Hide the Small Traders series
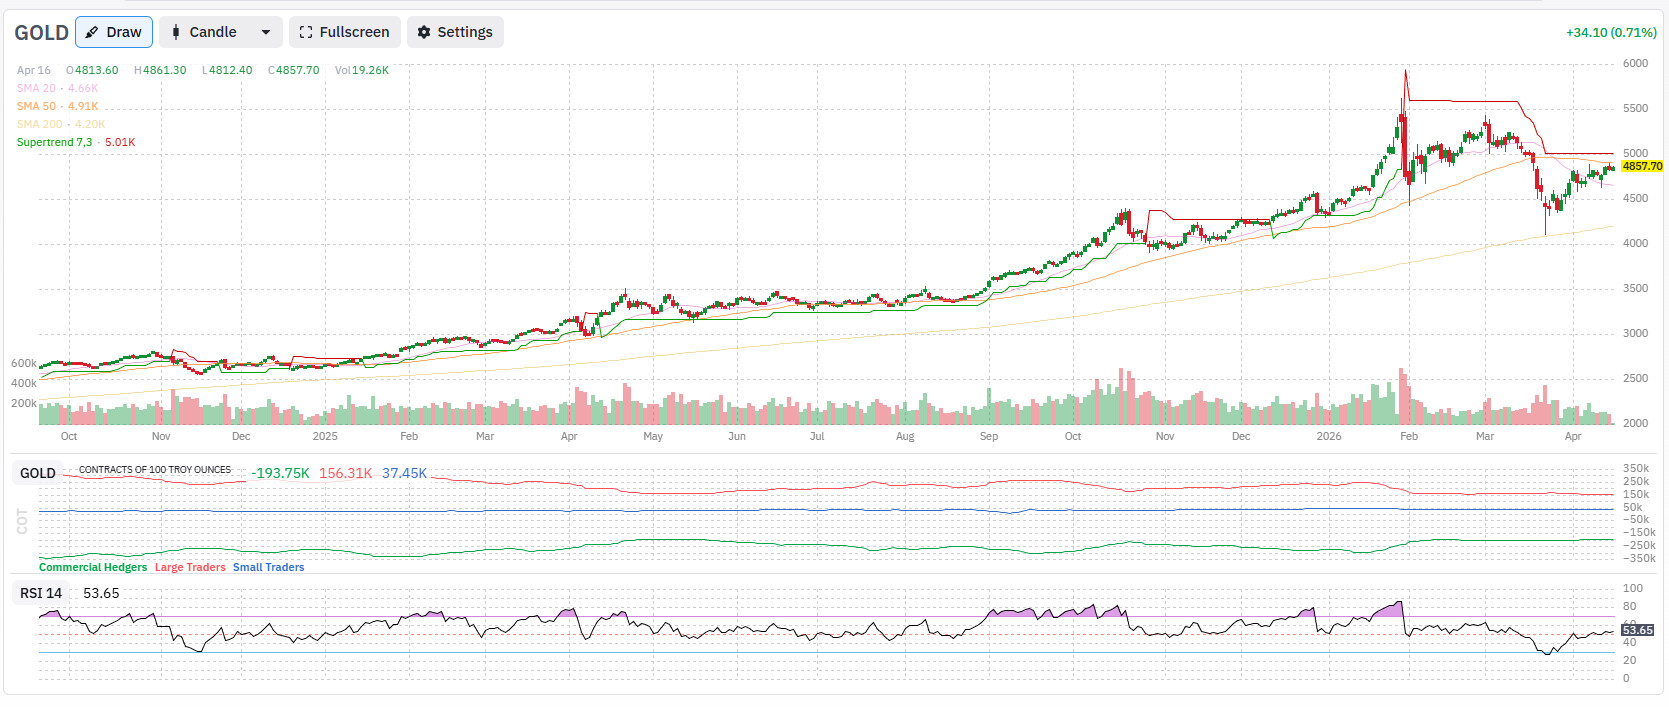The width and height of the screenshot is (1669, 707). 268,567
